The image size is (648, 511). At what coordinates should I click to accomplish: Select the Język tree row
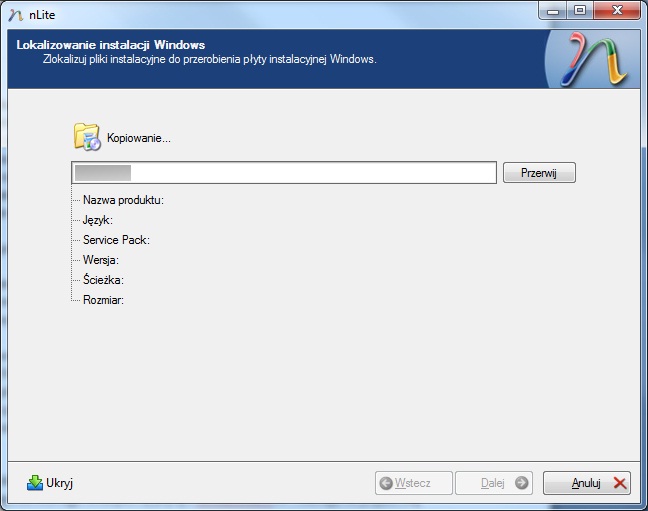tap(98, 220)
